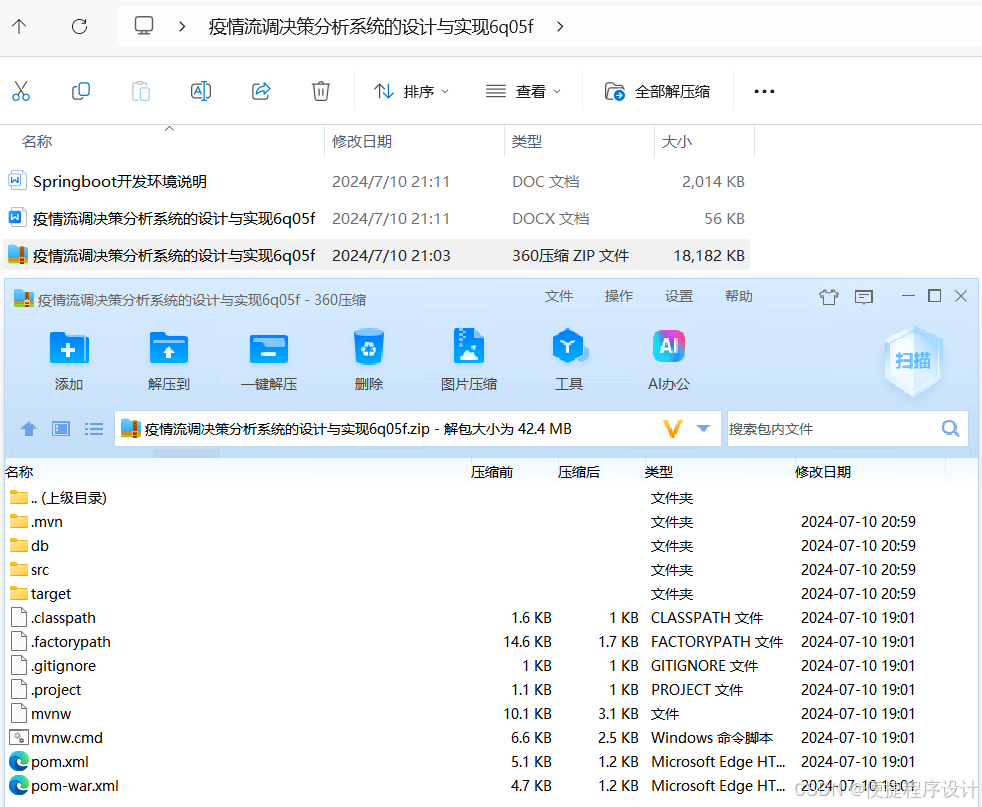
Task: Sort archive list by archive 修改日期 column
Action: (x=823, y=472)
